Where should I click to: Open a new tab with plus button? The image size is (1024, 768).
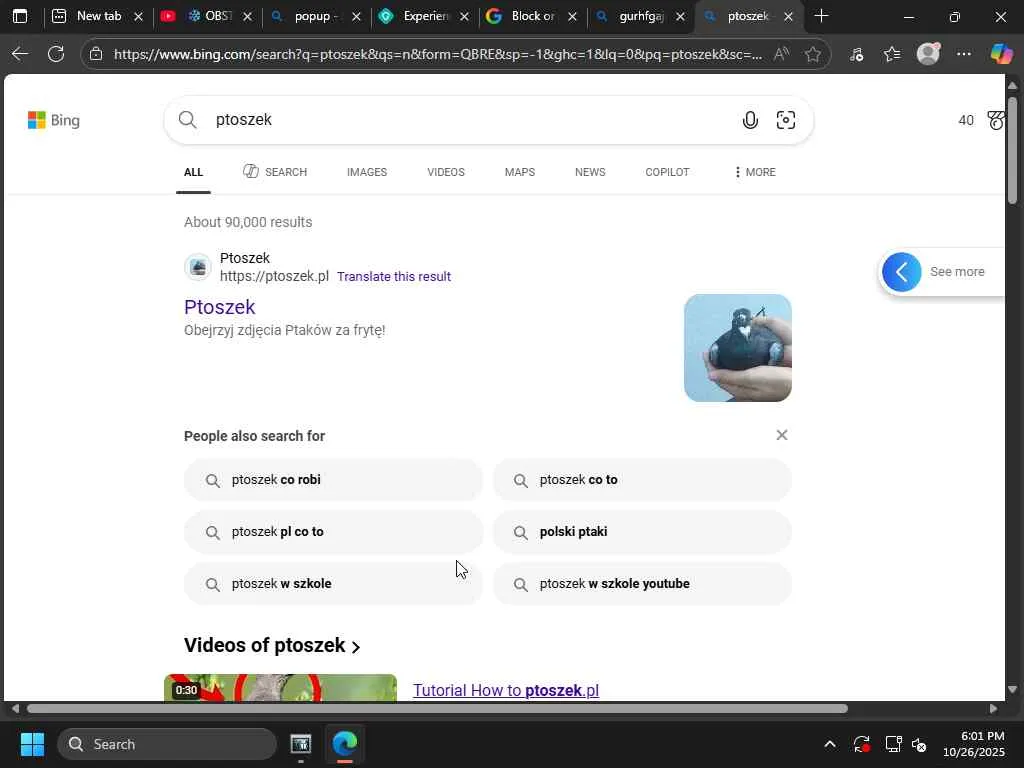[822, 16]
